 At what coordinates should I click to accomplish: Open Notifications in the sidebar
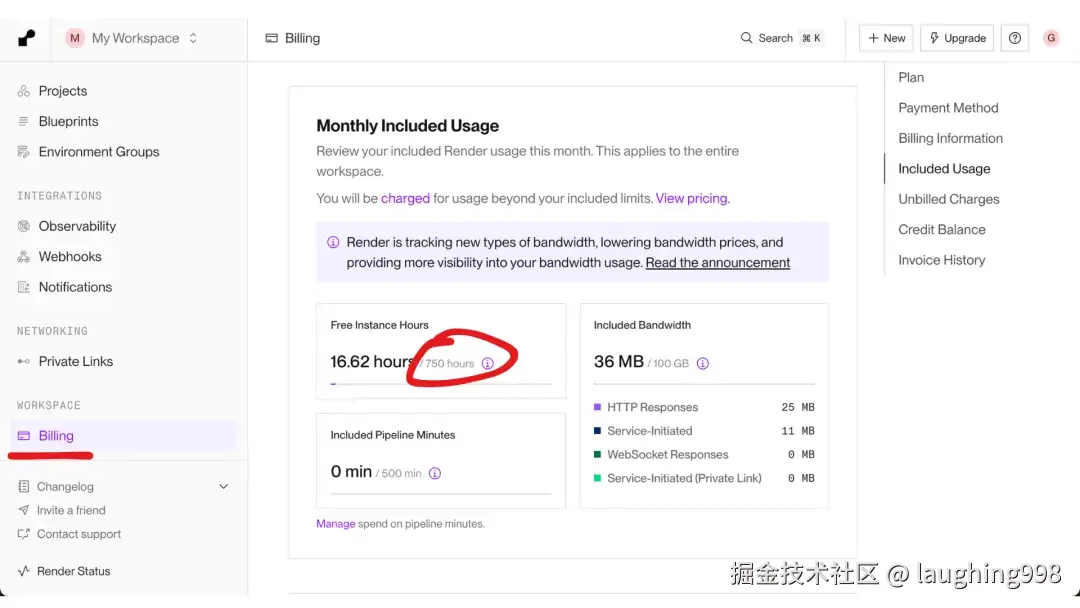[75, 286]
